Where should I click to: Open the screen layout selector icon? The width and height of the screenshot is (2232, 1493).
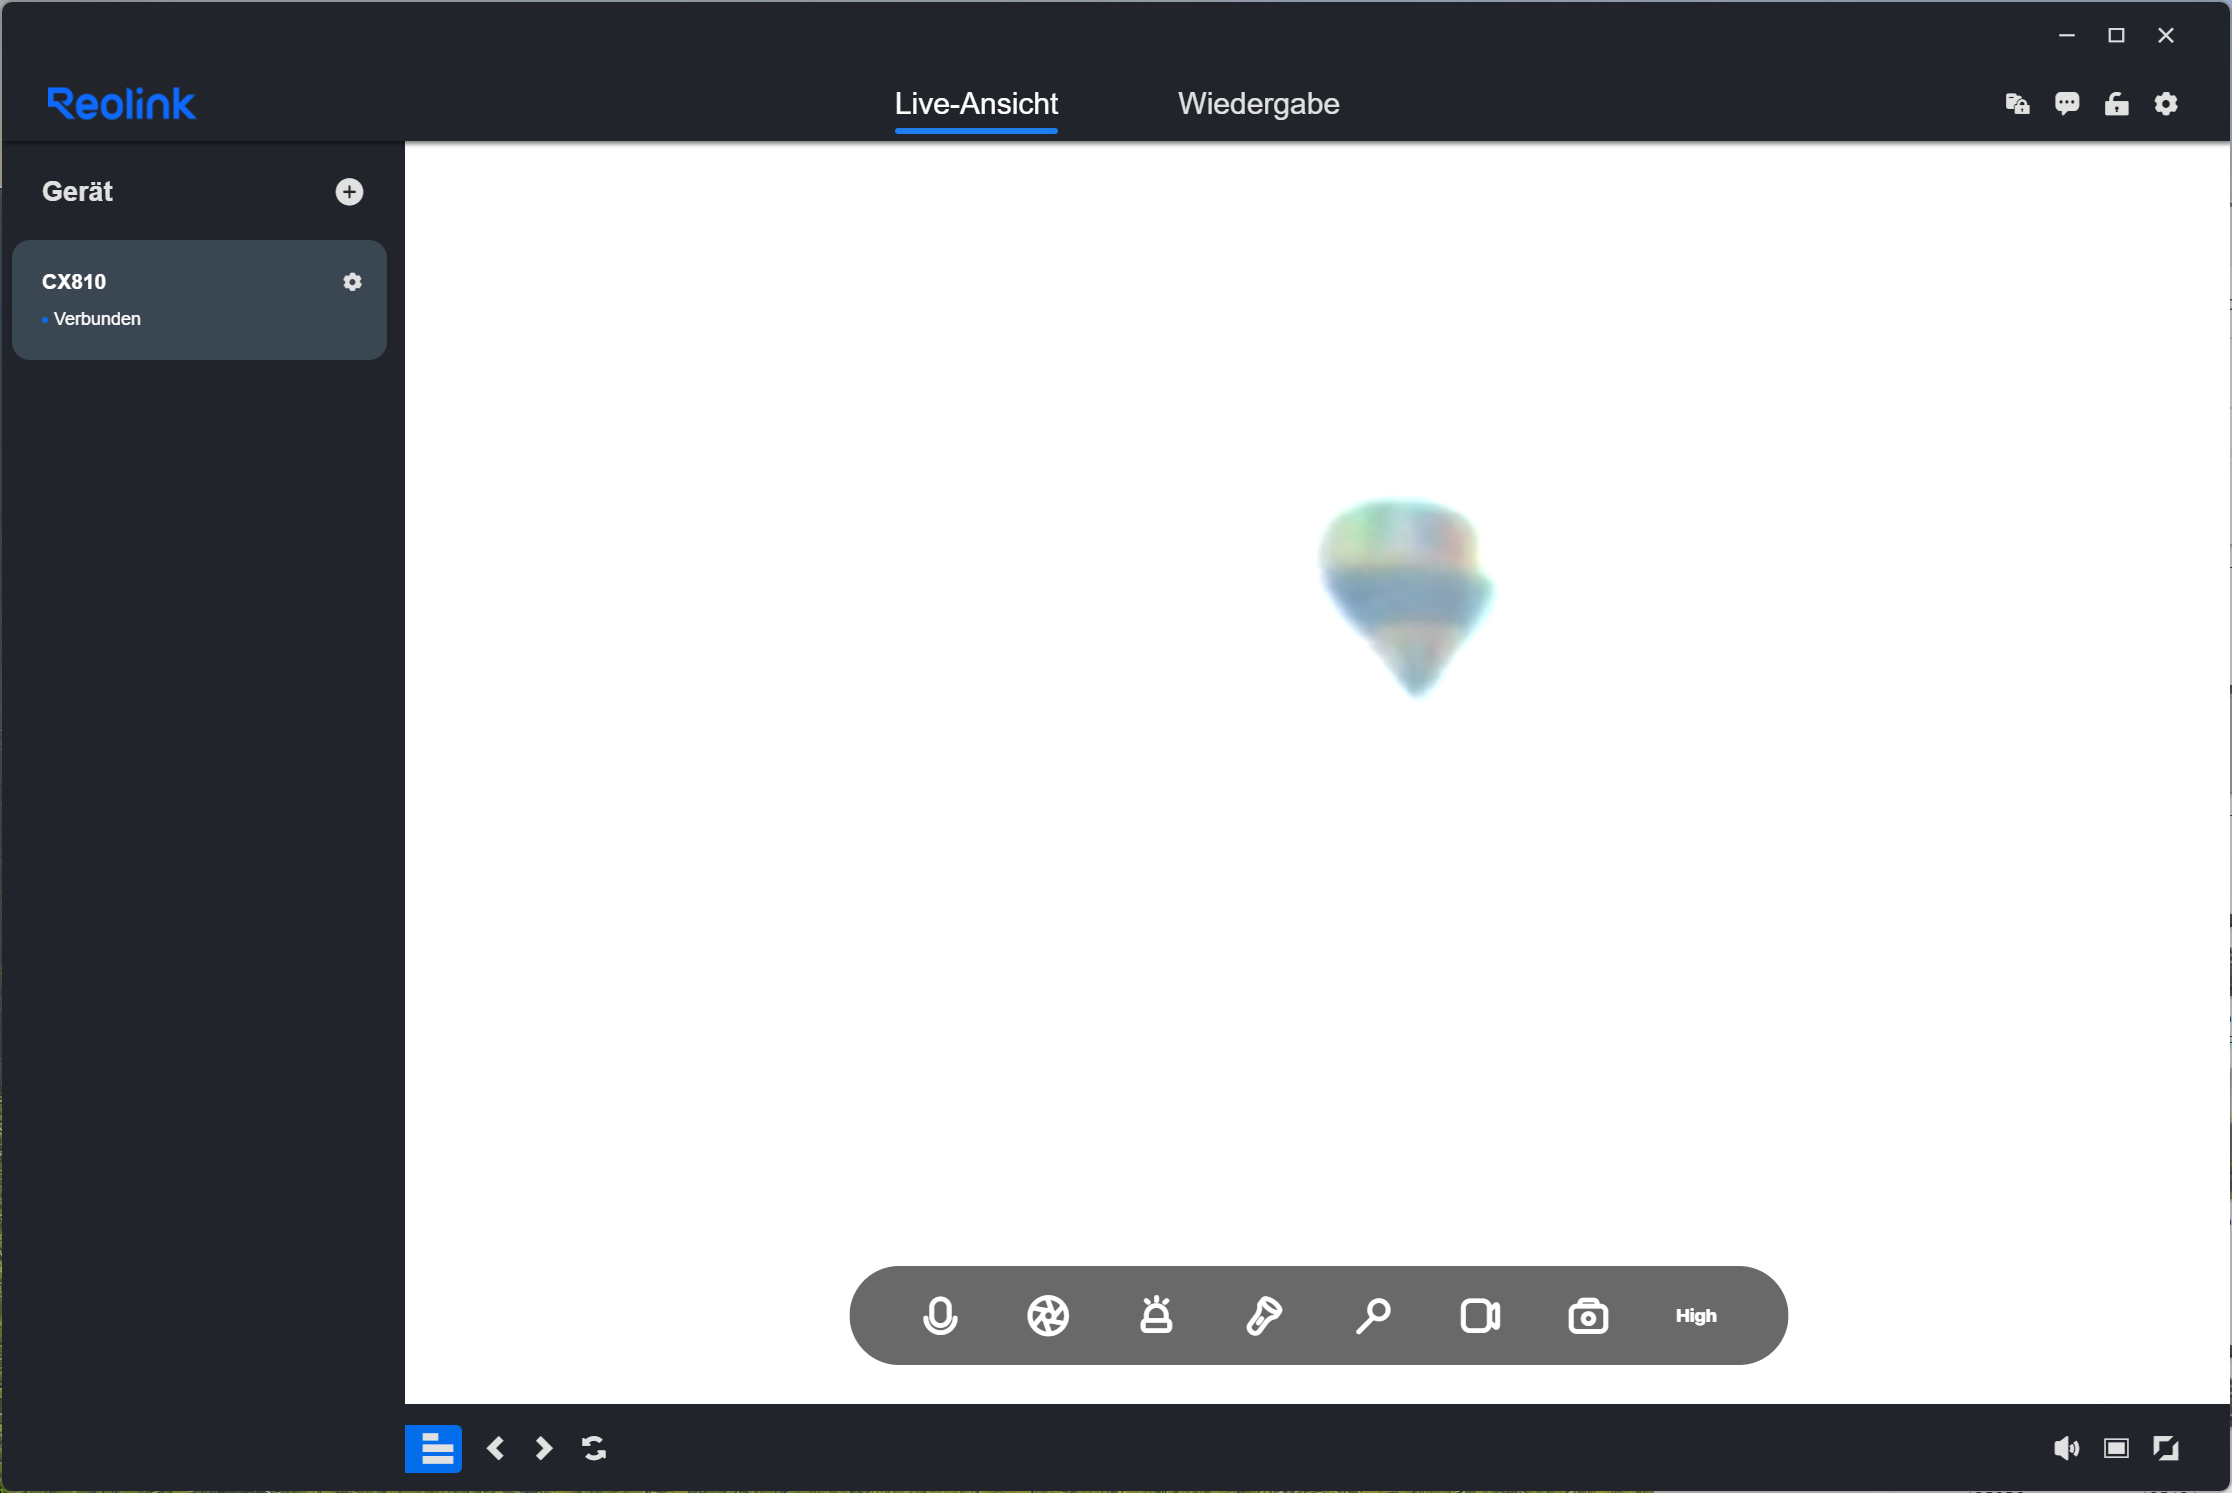pos(2116,1448)
